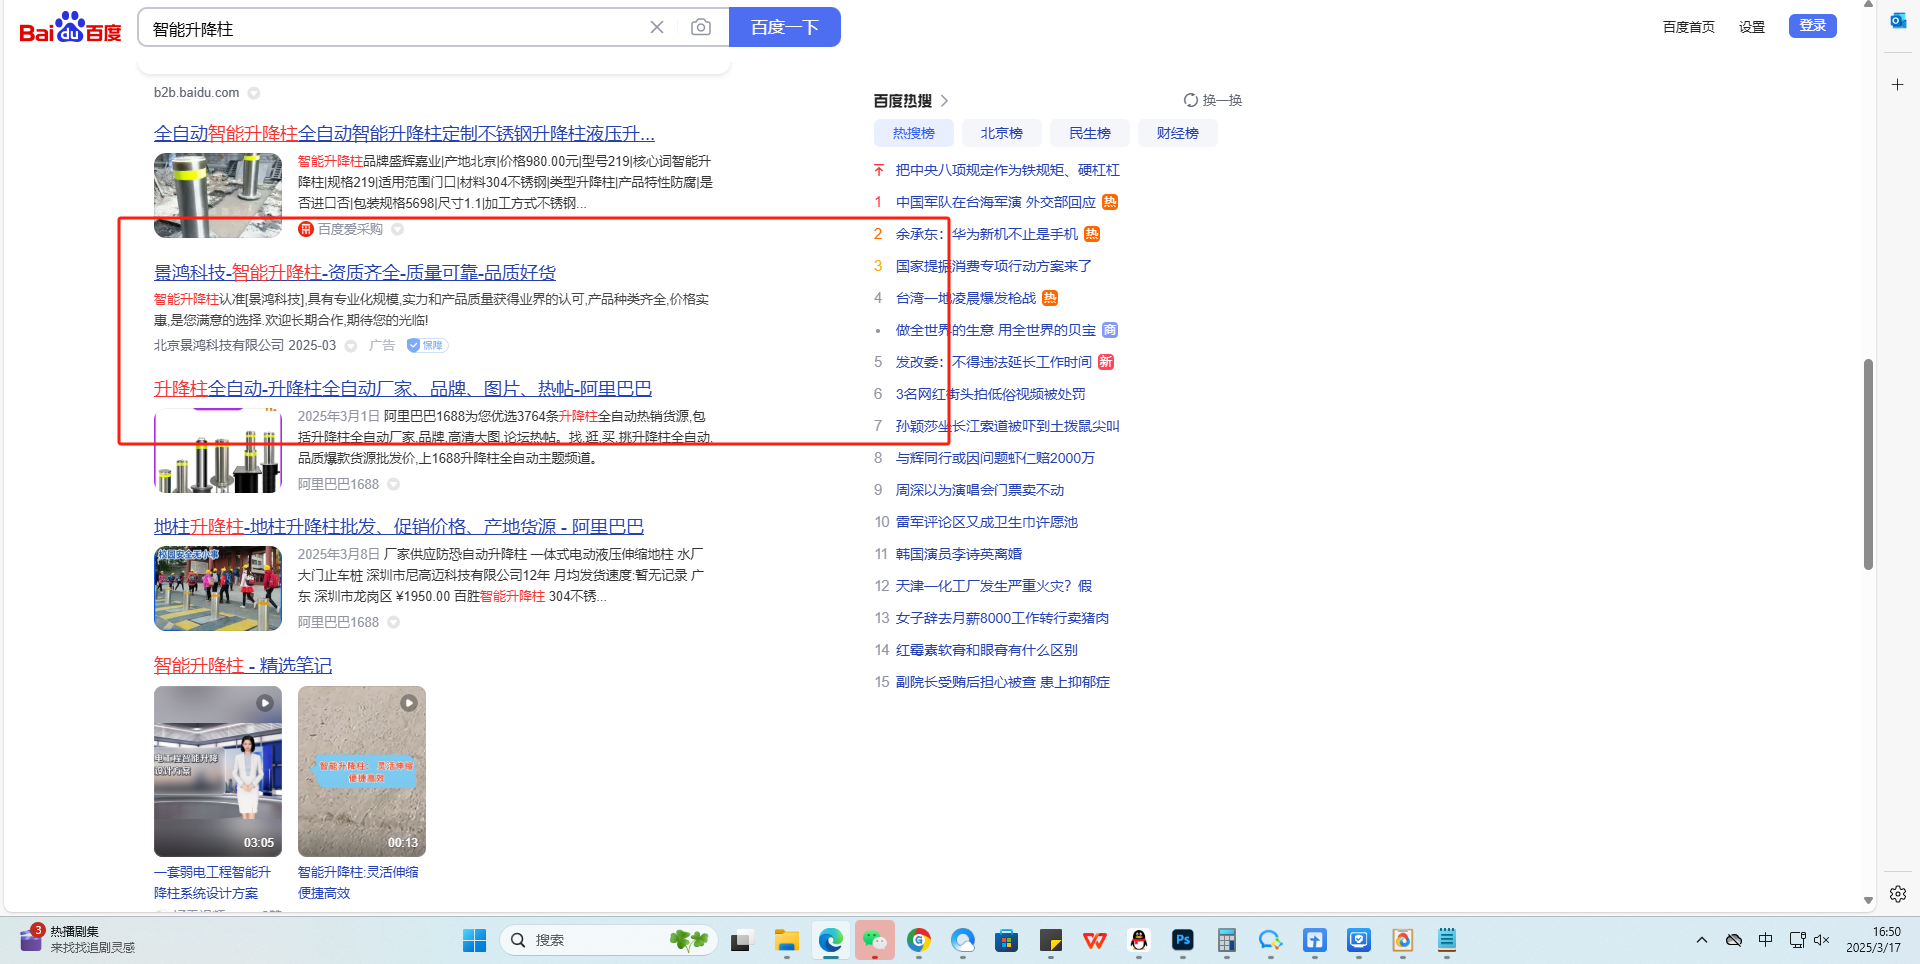This screenshot has width=1920, height=964.
Task: Toggle the muted volume speaker icon
Action: pyautogui.click(x=1821, y=940)
